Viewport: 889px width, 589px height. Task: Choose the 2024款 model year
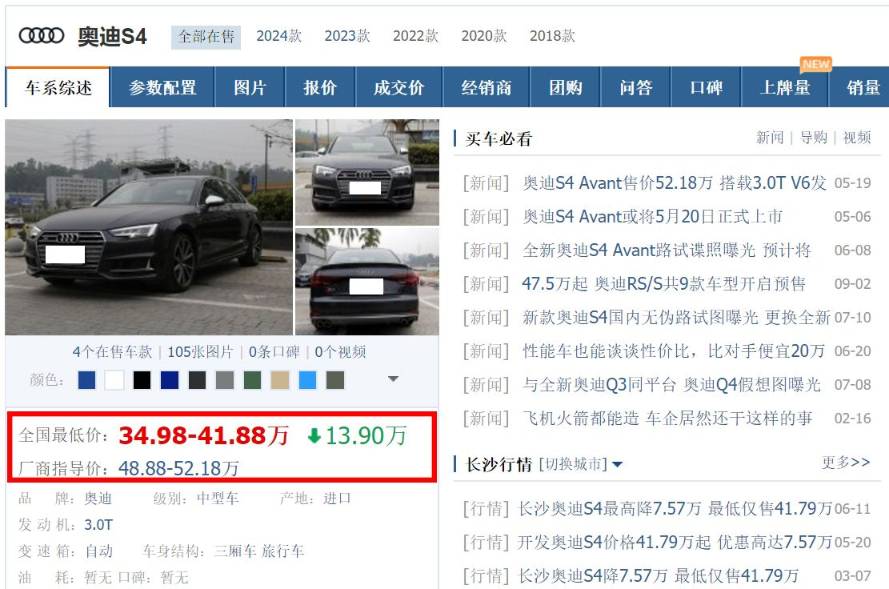[279, 36]
